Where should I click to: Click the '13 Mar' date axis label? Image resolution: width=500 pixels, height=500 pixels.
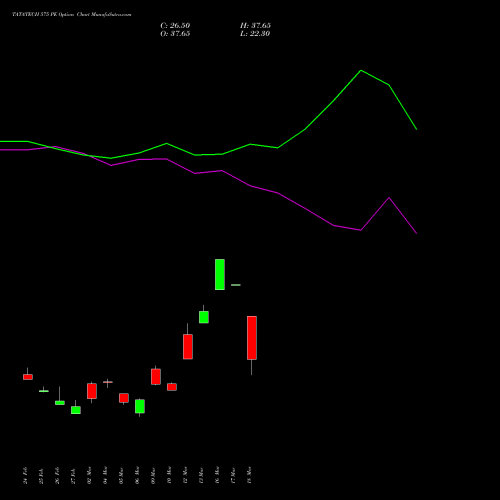click(x=201, y=475)
